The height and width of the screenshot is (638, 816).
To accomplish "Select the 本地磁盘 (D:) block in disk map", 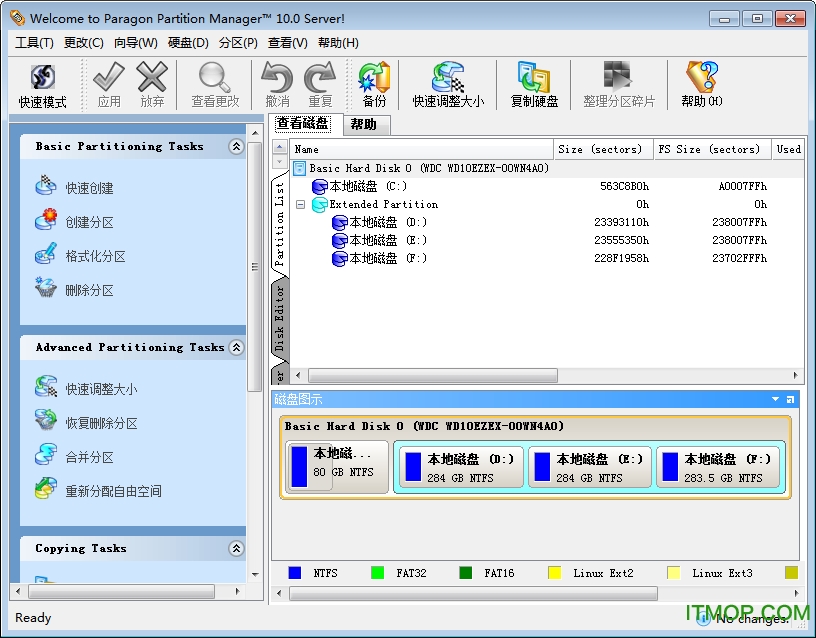I will [x=460, y=467].
